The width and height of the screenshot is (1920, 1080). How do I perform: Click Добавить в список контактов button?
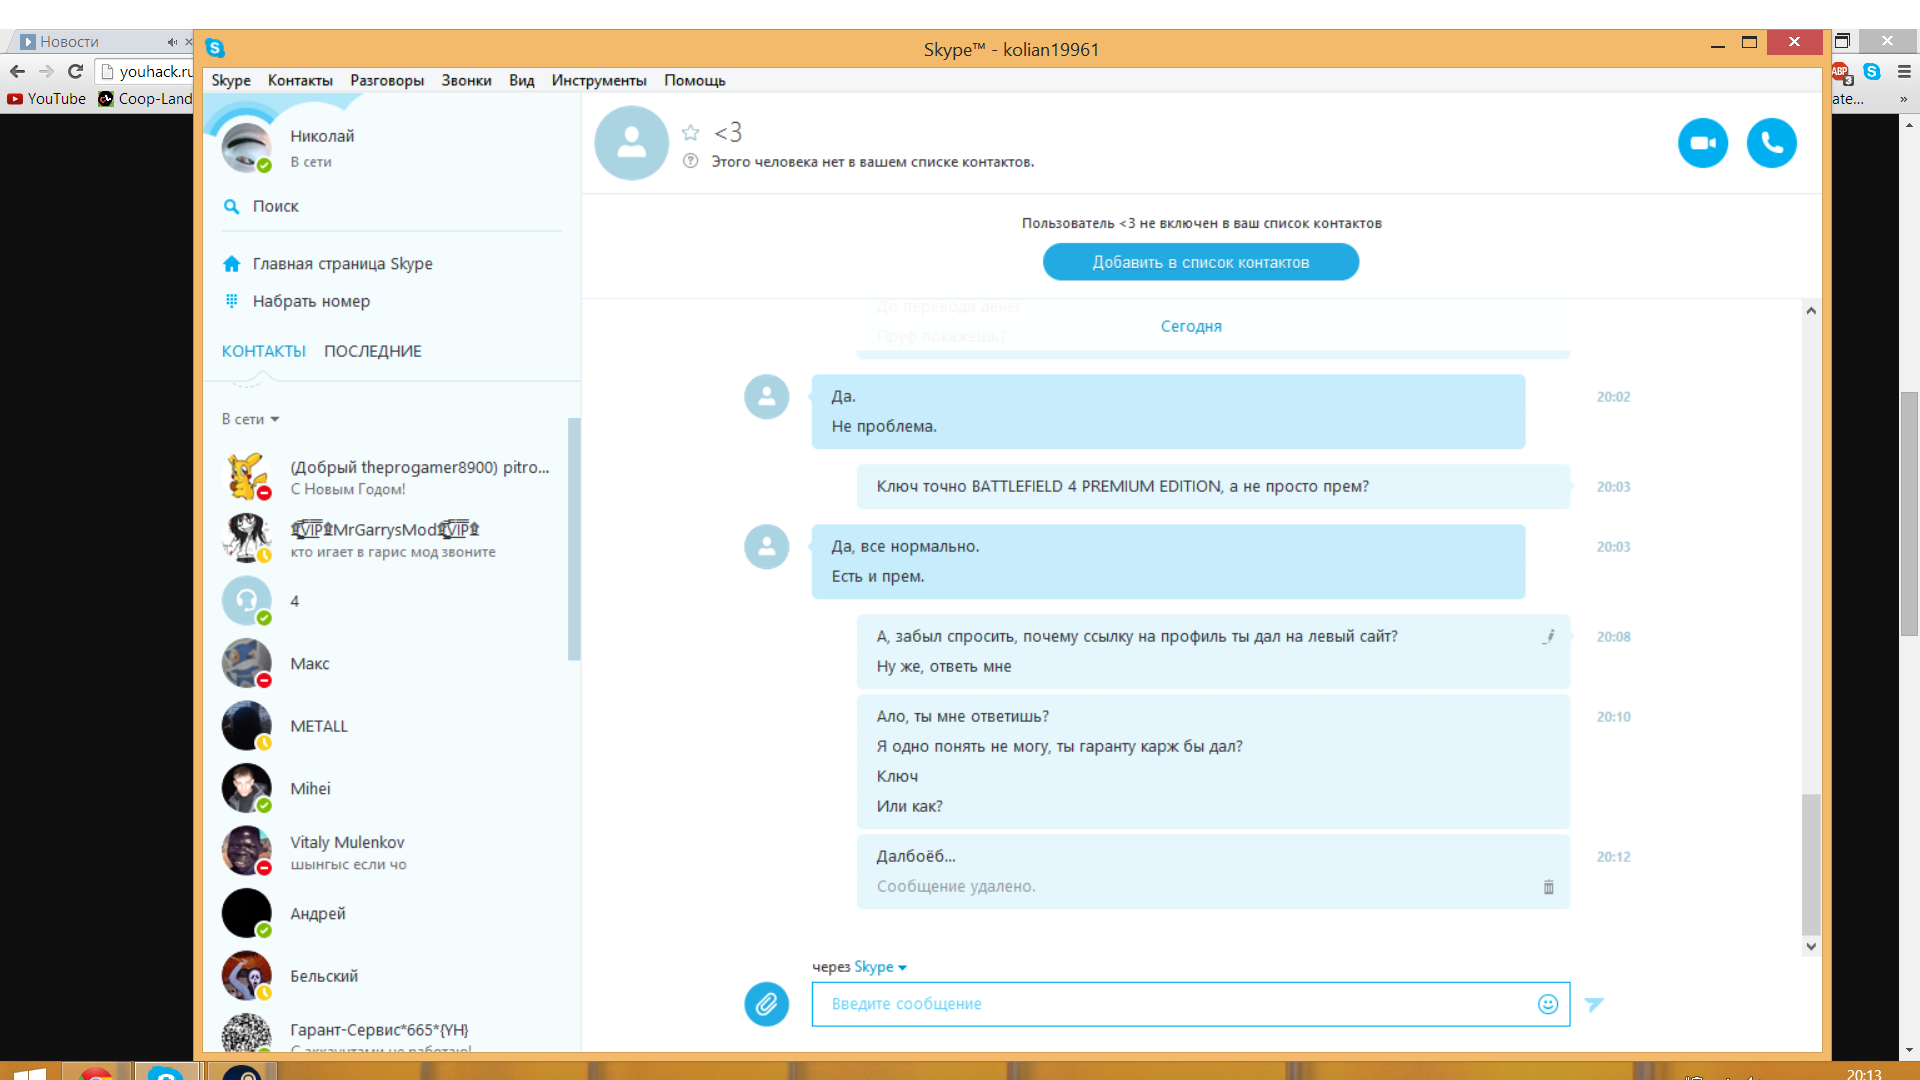(x=1200, y=262)
